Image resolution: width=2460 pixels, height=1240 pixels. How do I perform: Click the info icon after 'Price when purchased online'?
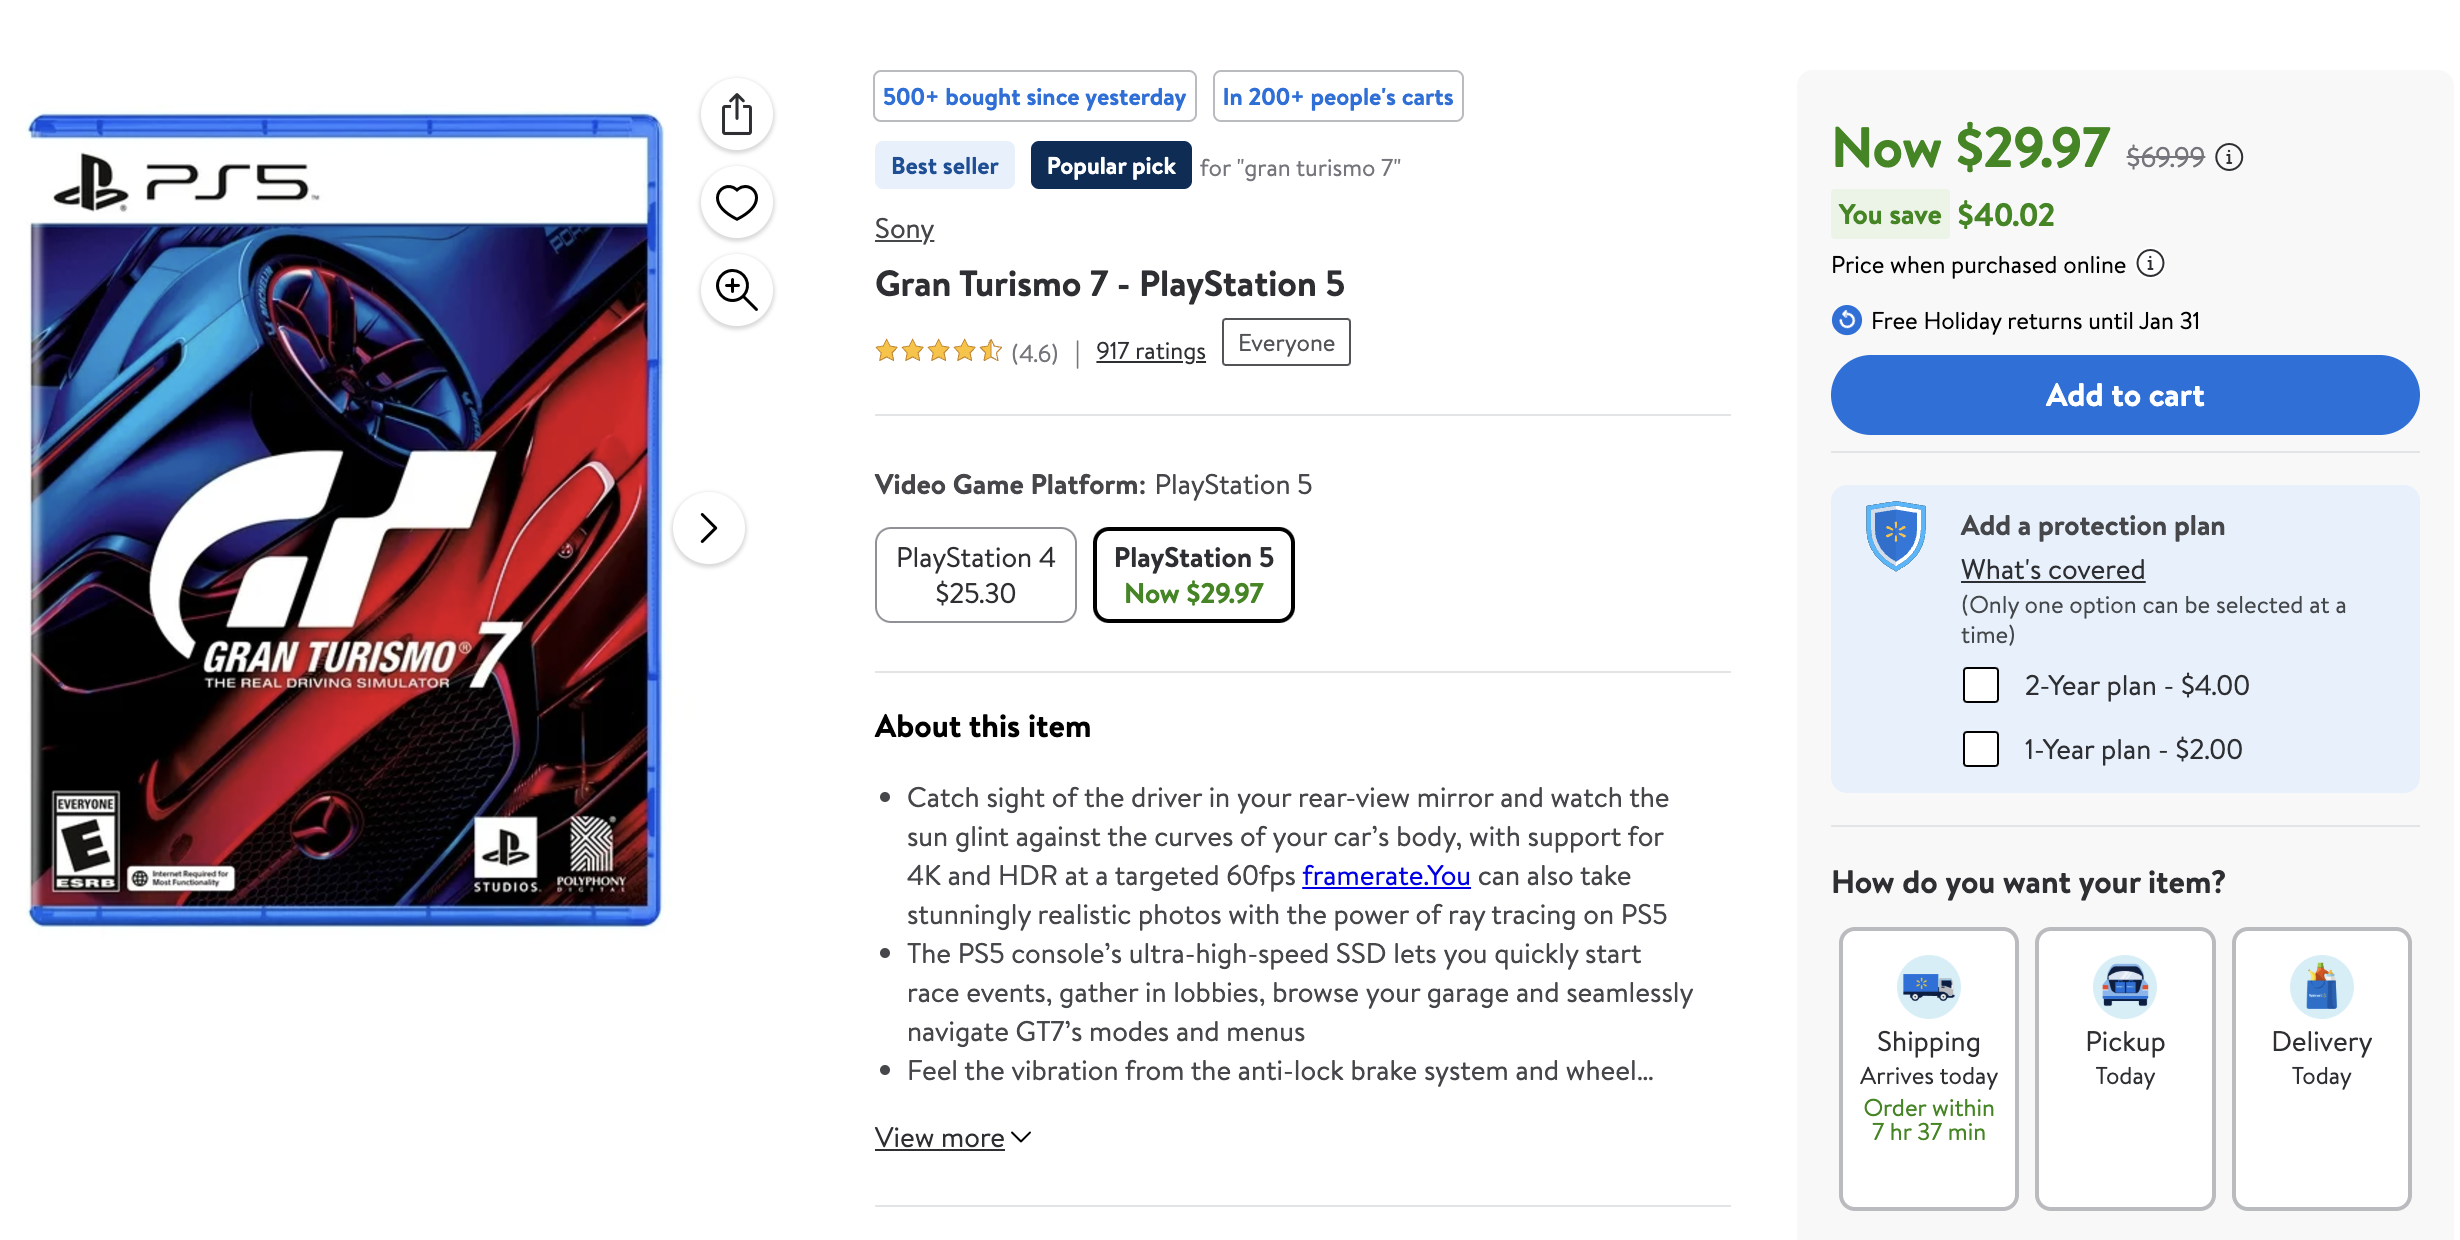(2151, 264)
